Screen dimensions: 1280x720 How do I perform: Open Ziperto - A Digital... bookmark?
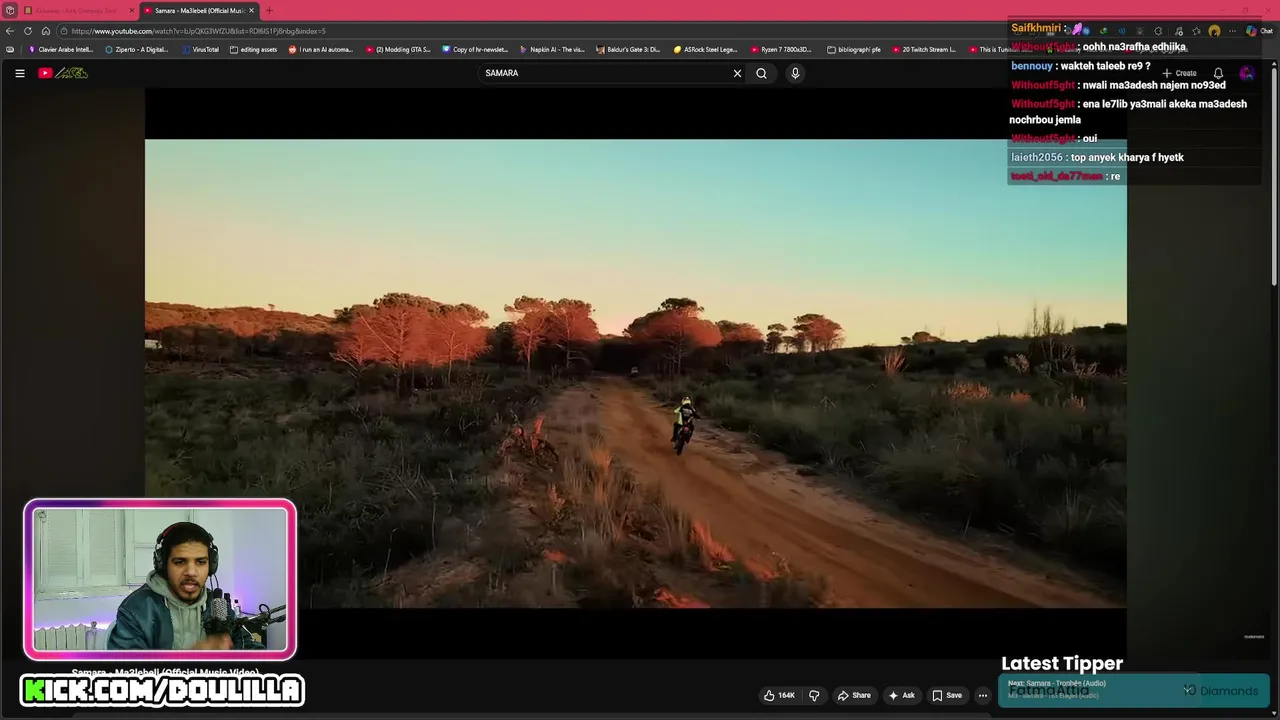click(137, 49)
